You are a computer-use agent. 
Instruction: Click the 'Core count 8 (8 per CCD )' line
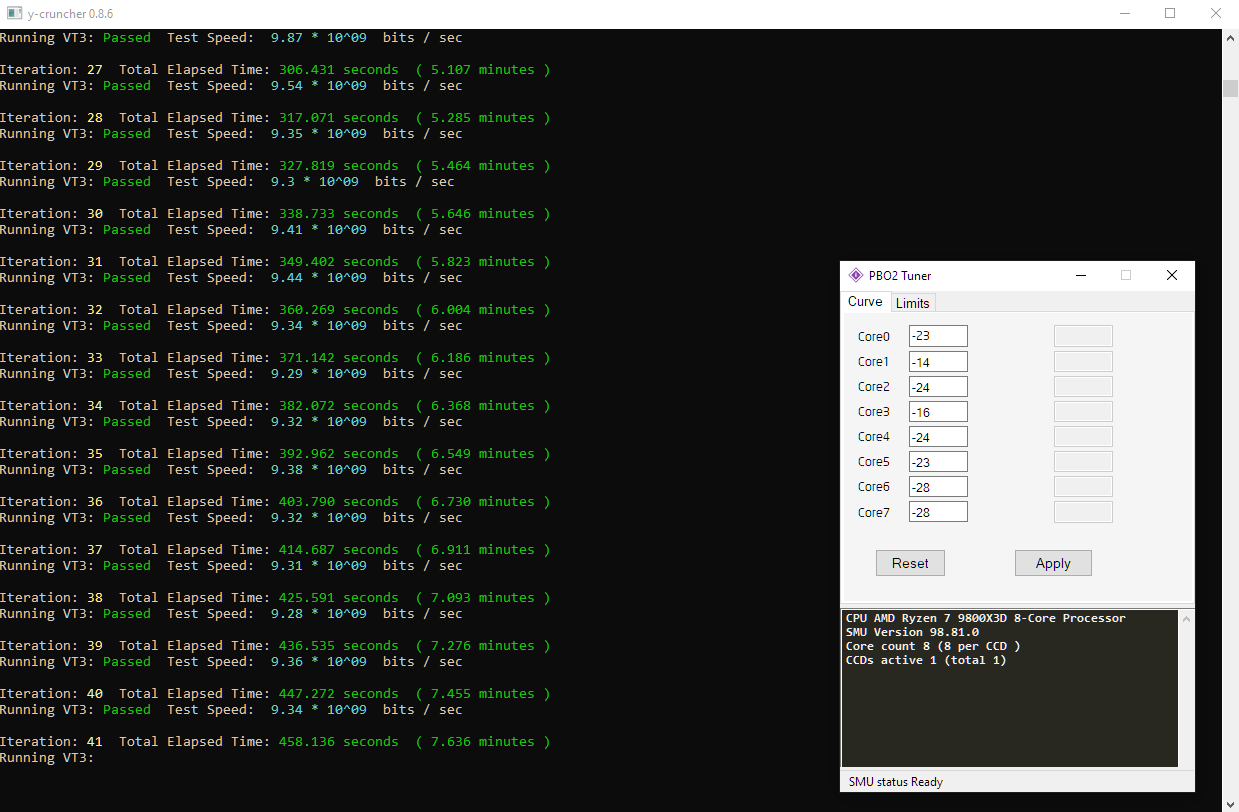pos(933,646)
